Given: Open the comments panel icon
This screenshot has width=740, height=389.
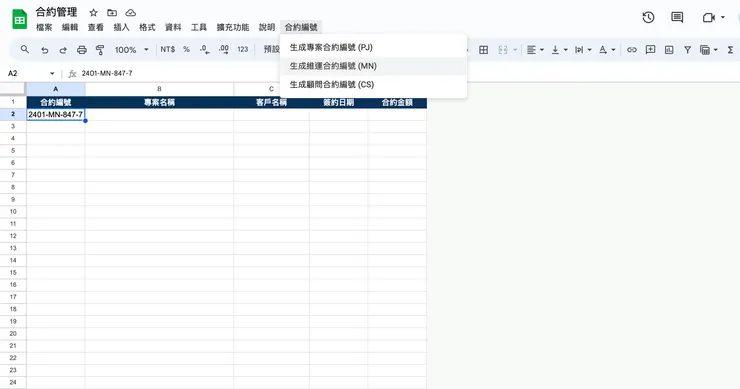Looking at the screenshot, I should point(677,17).
